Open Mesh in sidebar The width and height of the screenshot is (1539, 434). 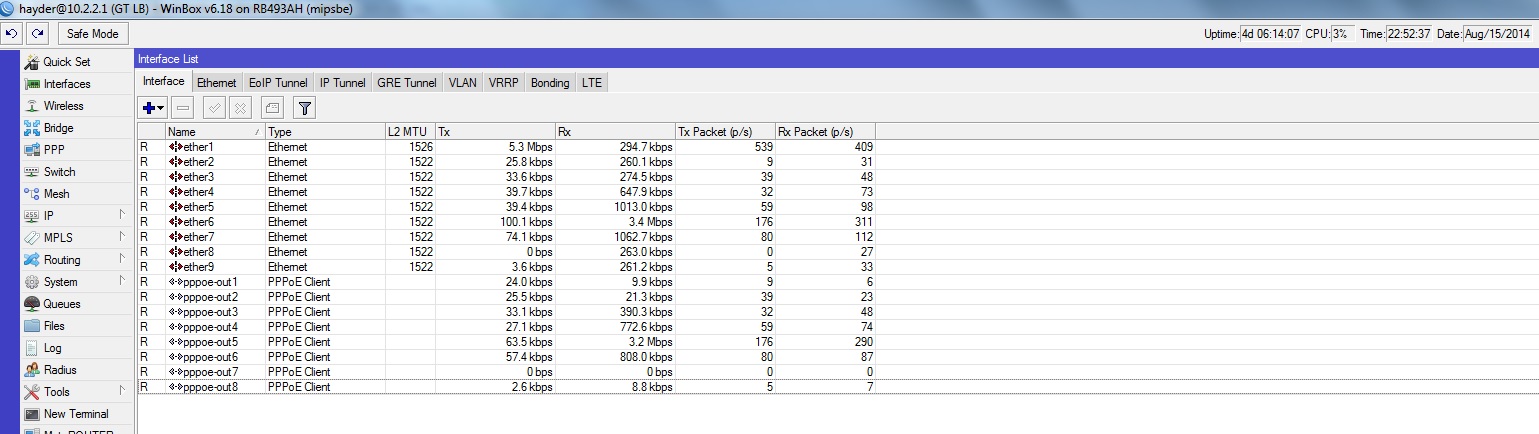pyautogui.click(x=78, y=194)
